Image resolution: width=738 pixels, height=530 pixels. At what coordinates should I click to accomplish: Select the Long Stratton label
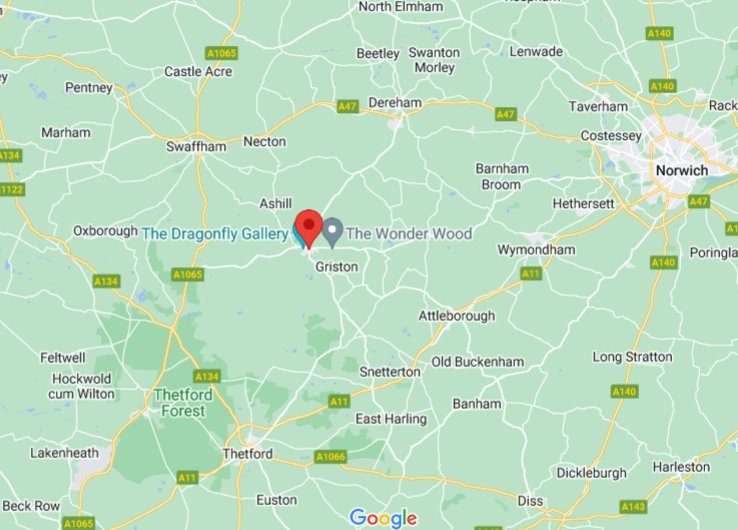[632, 357]
